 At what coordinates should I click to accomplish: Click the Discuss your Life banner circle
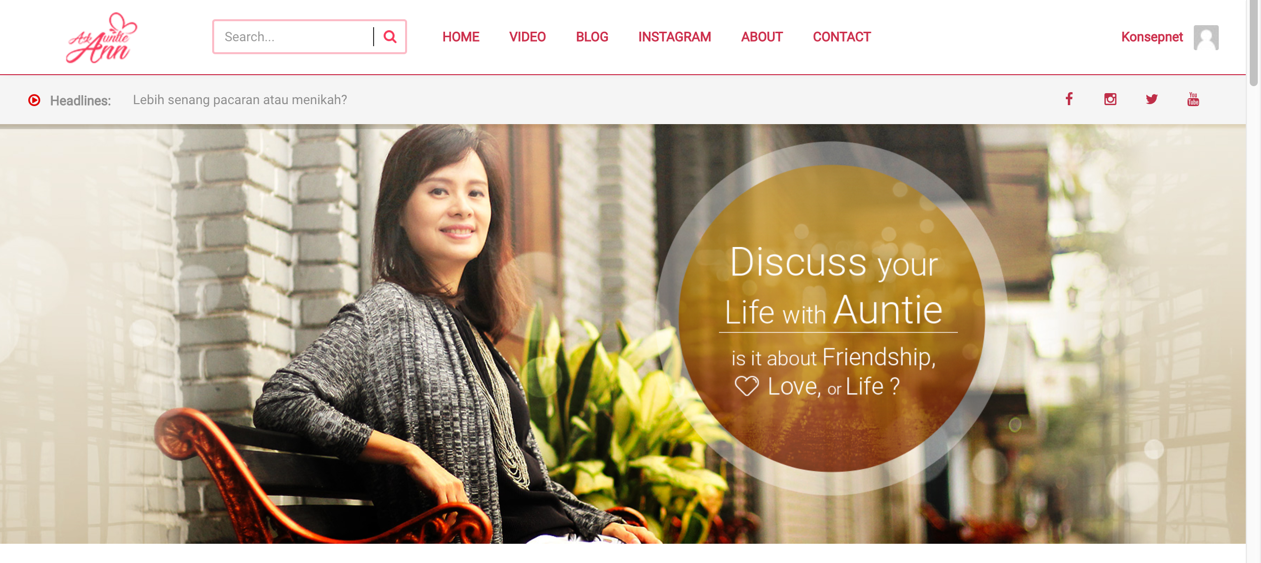[x=832, y=318]
